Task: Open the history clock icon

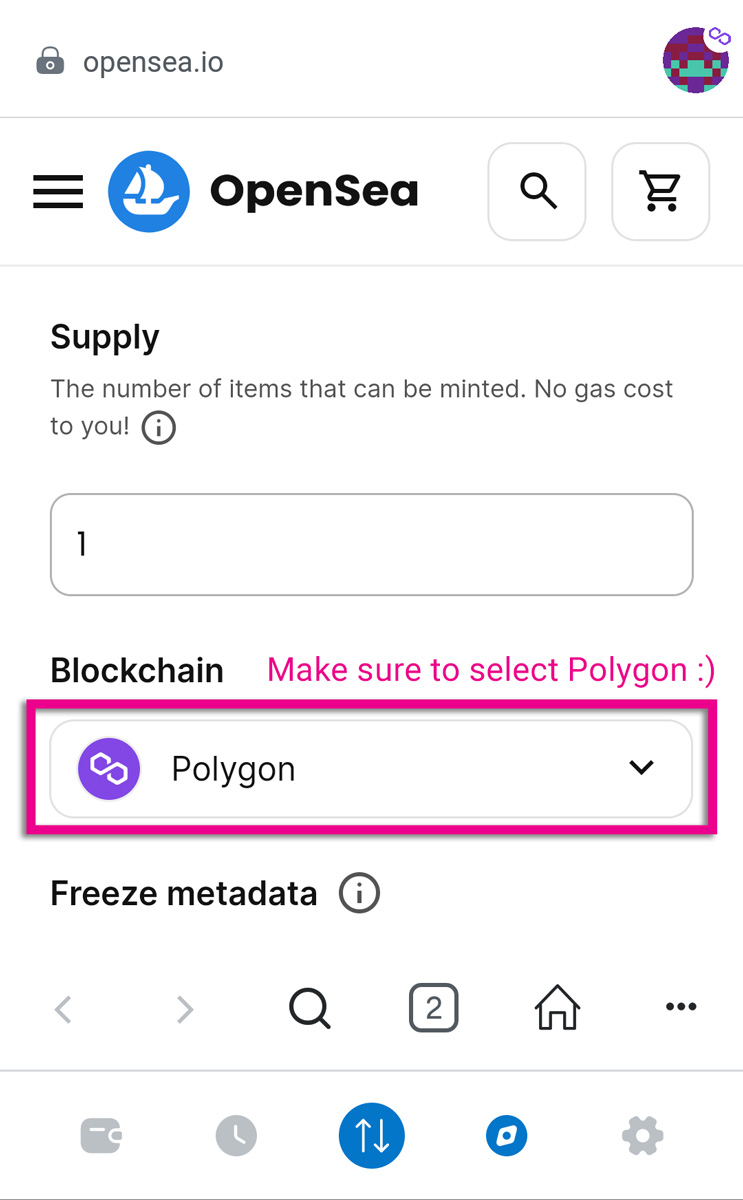Action: (236, 1136)
